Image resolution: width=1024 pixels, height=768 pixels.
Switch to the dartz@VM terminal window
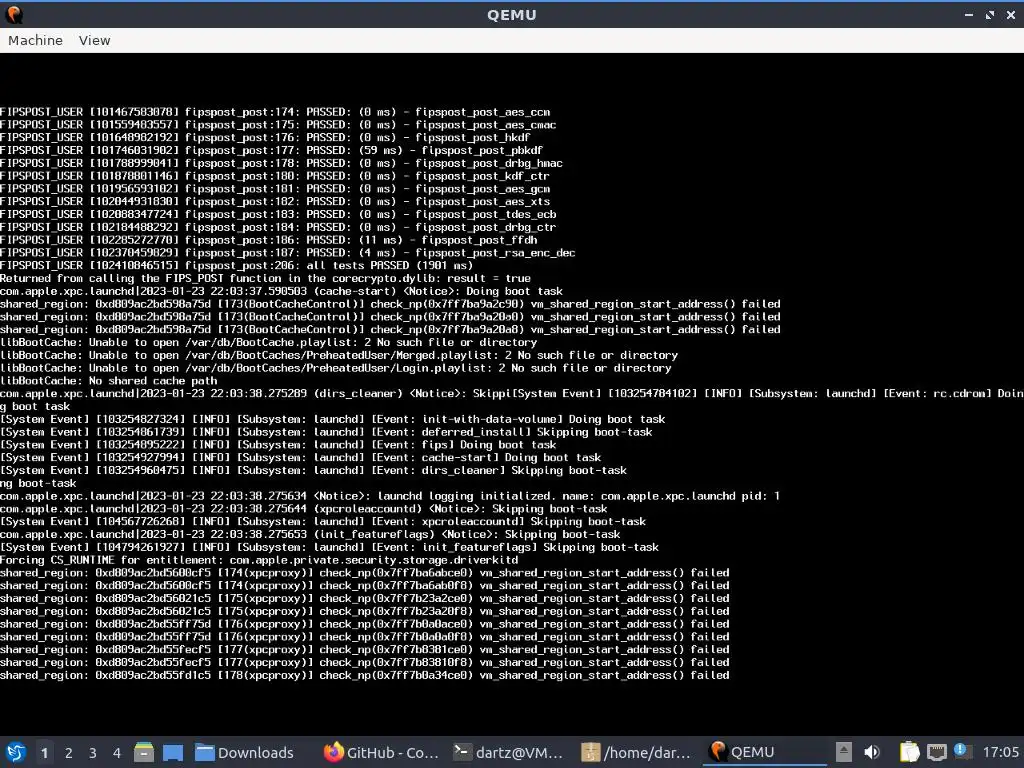click(508, 752)
